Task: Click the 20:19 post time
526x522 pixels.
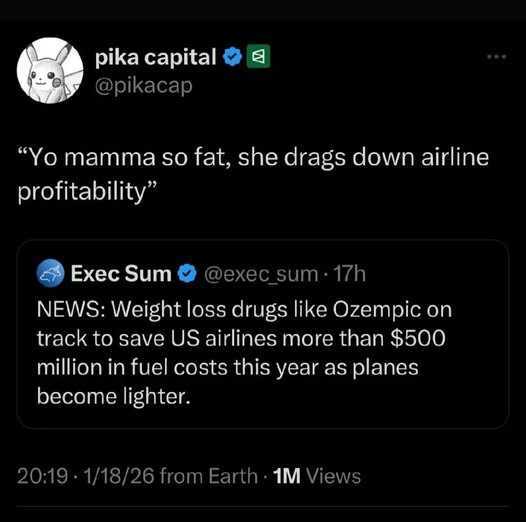Action: tap(43, 476)
